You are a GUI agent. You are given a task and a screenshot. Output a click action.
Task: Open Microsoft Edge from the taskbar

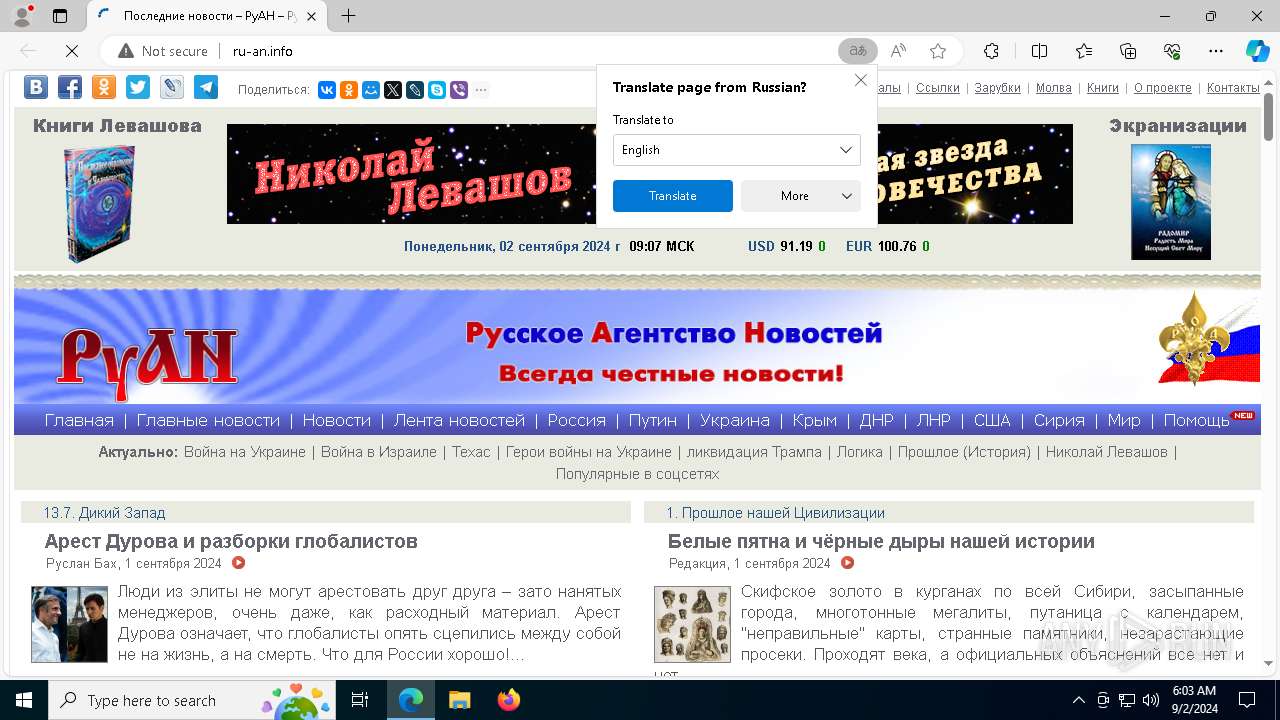pyautogui.click(x=411, y=700)
